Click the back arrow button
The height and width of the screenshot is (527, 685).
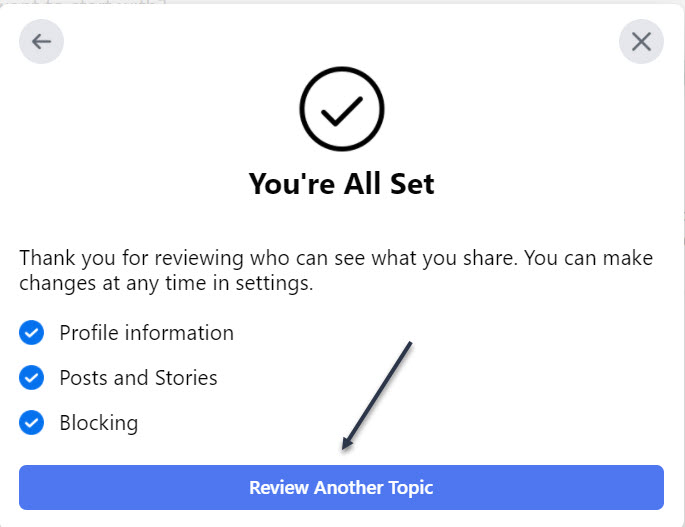click(41, 42)
